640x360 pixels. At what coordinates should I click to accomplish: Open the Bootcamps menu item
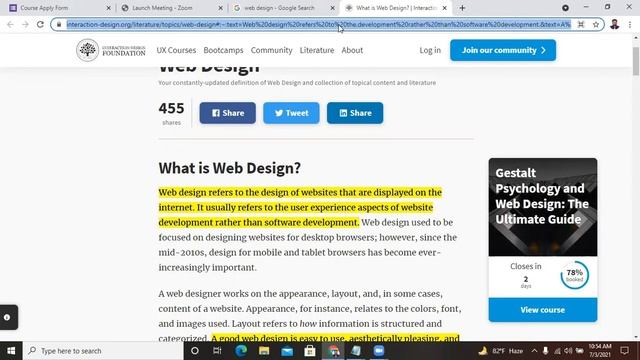click(223, 50)
